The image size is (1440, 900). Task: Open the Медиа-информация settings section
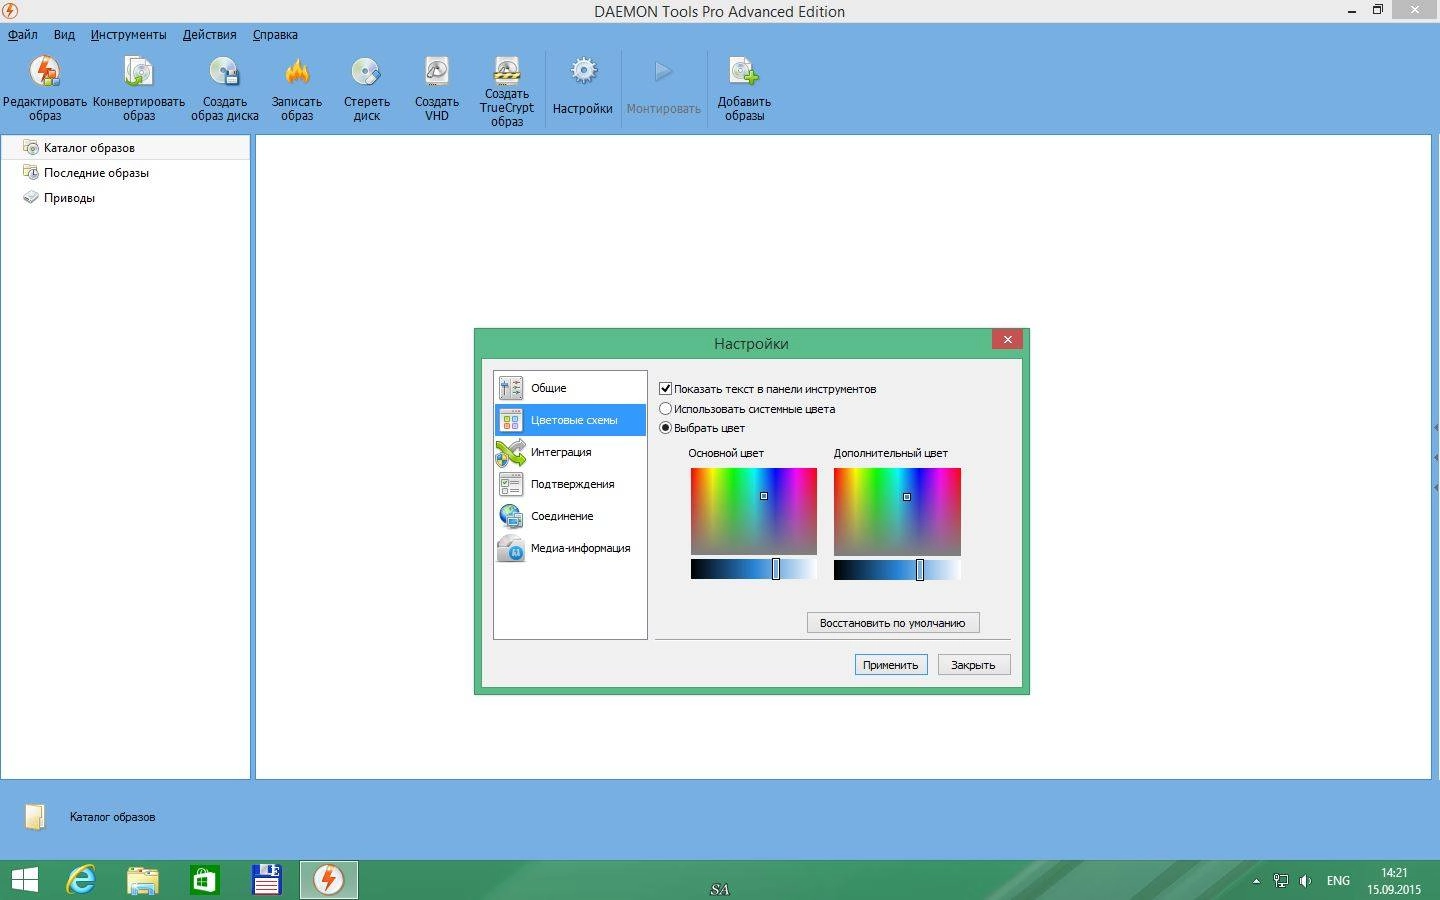(570, 548)
